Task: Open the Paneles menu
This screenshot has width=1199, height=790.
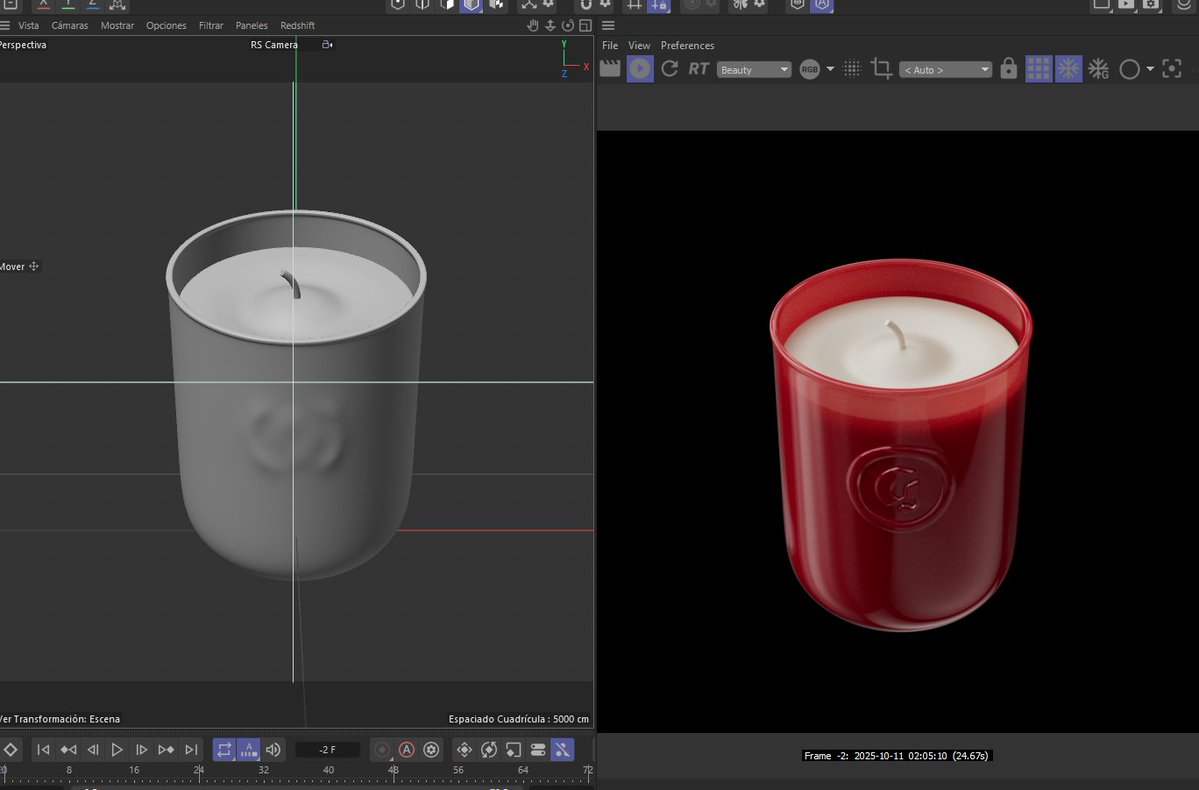Action: (252, 25)
